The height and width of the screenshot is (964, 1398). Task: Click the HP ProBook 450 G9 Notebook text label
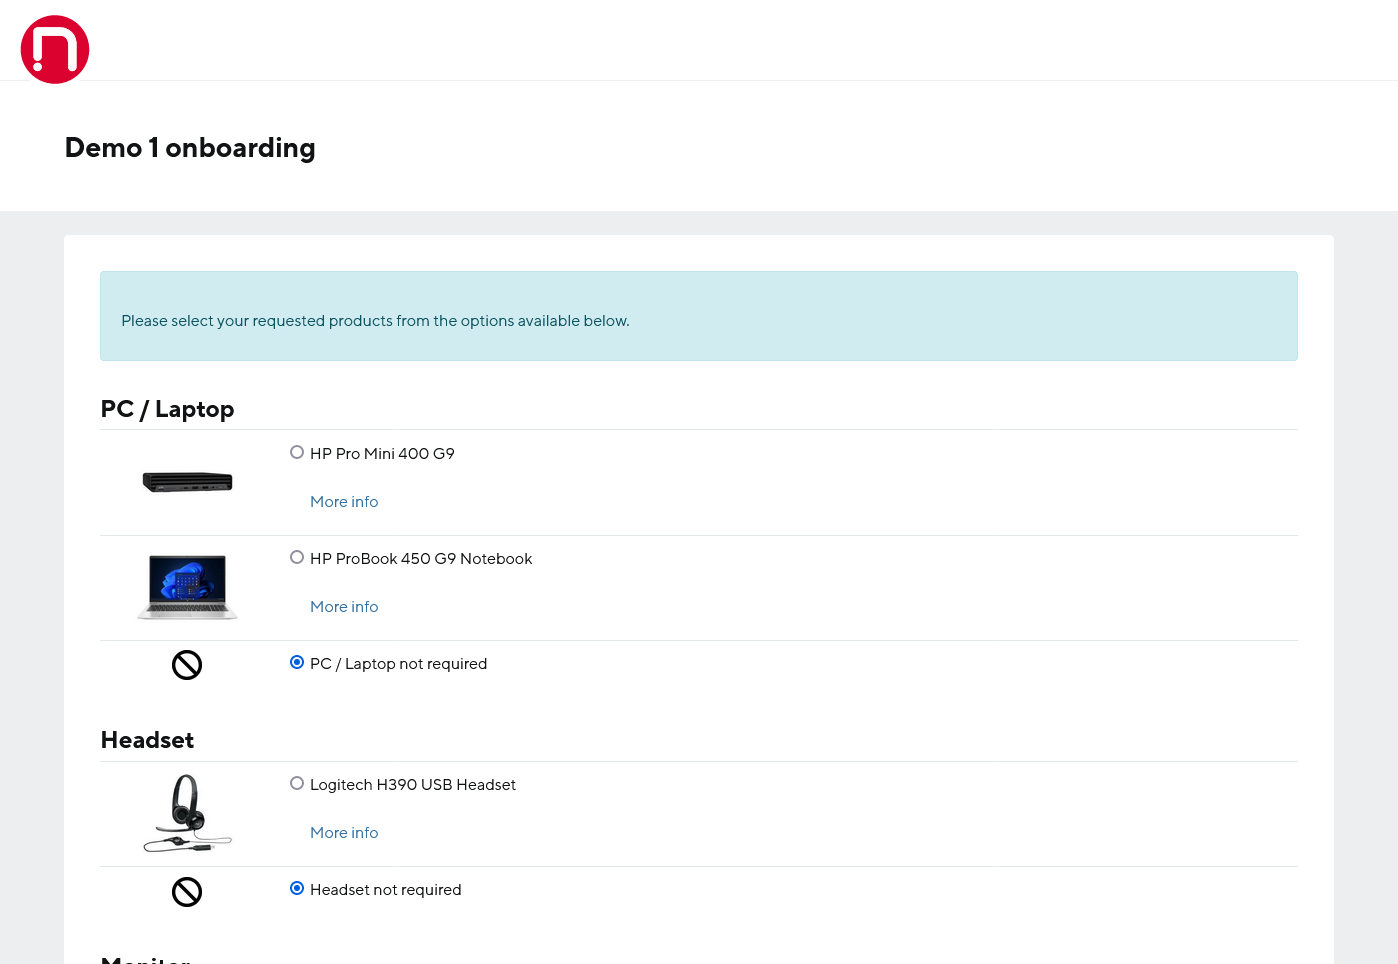click(x=421, y=559)
